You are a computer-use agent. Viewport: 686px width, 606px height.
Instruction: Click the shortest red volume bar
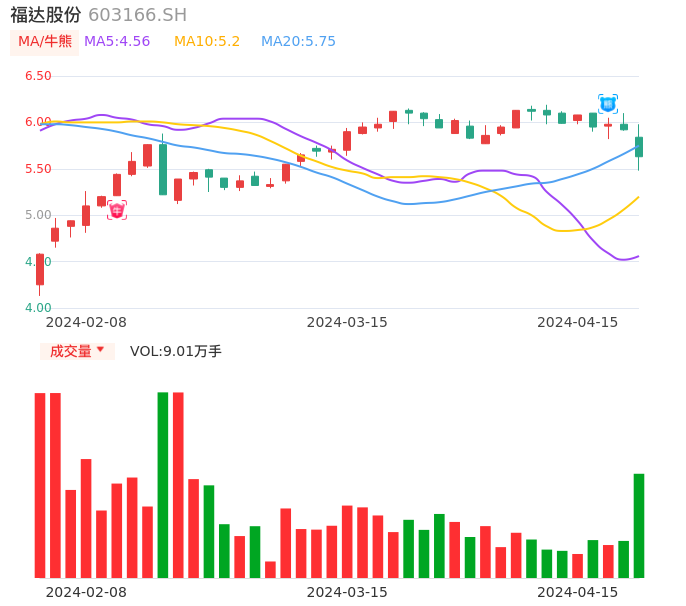pos(270,569)
